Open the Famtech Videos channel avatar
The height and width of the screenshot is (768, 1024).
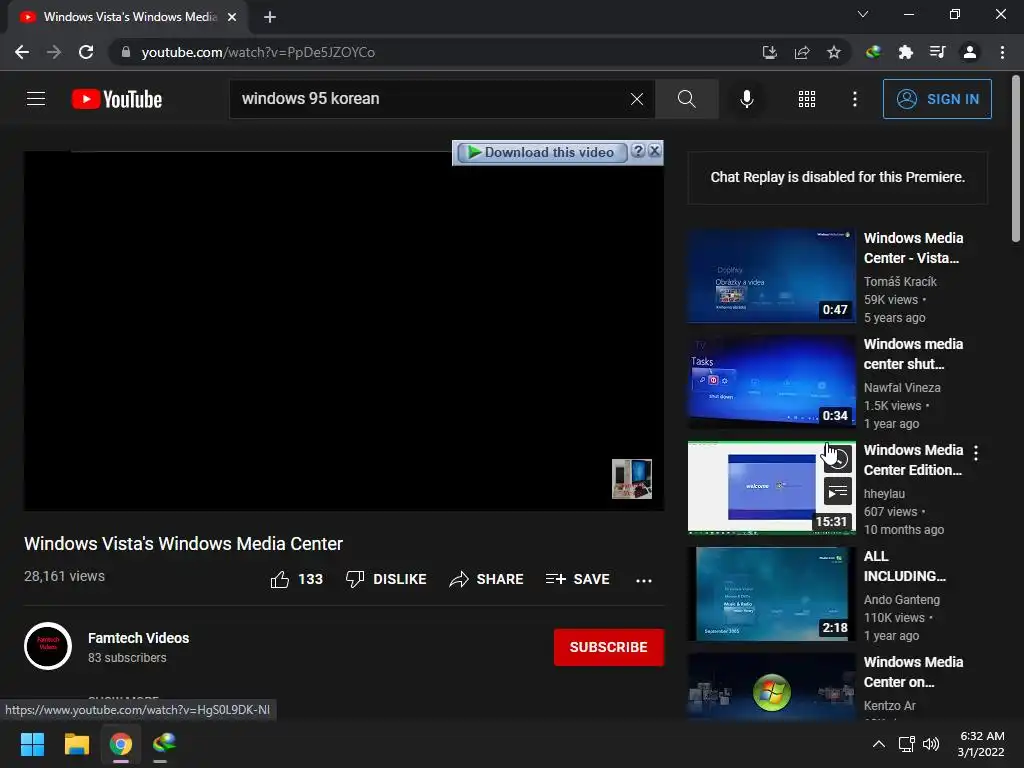click(x=48, y=646)
